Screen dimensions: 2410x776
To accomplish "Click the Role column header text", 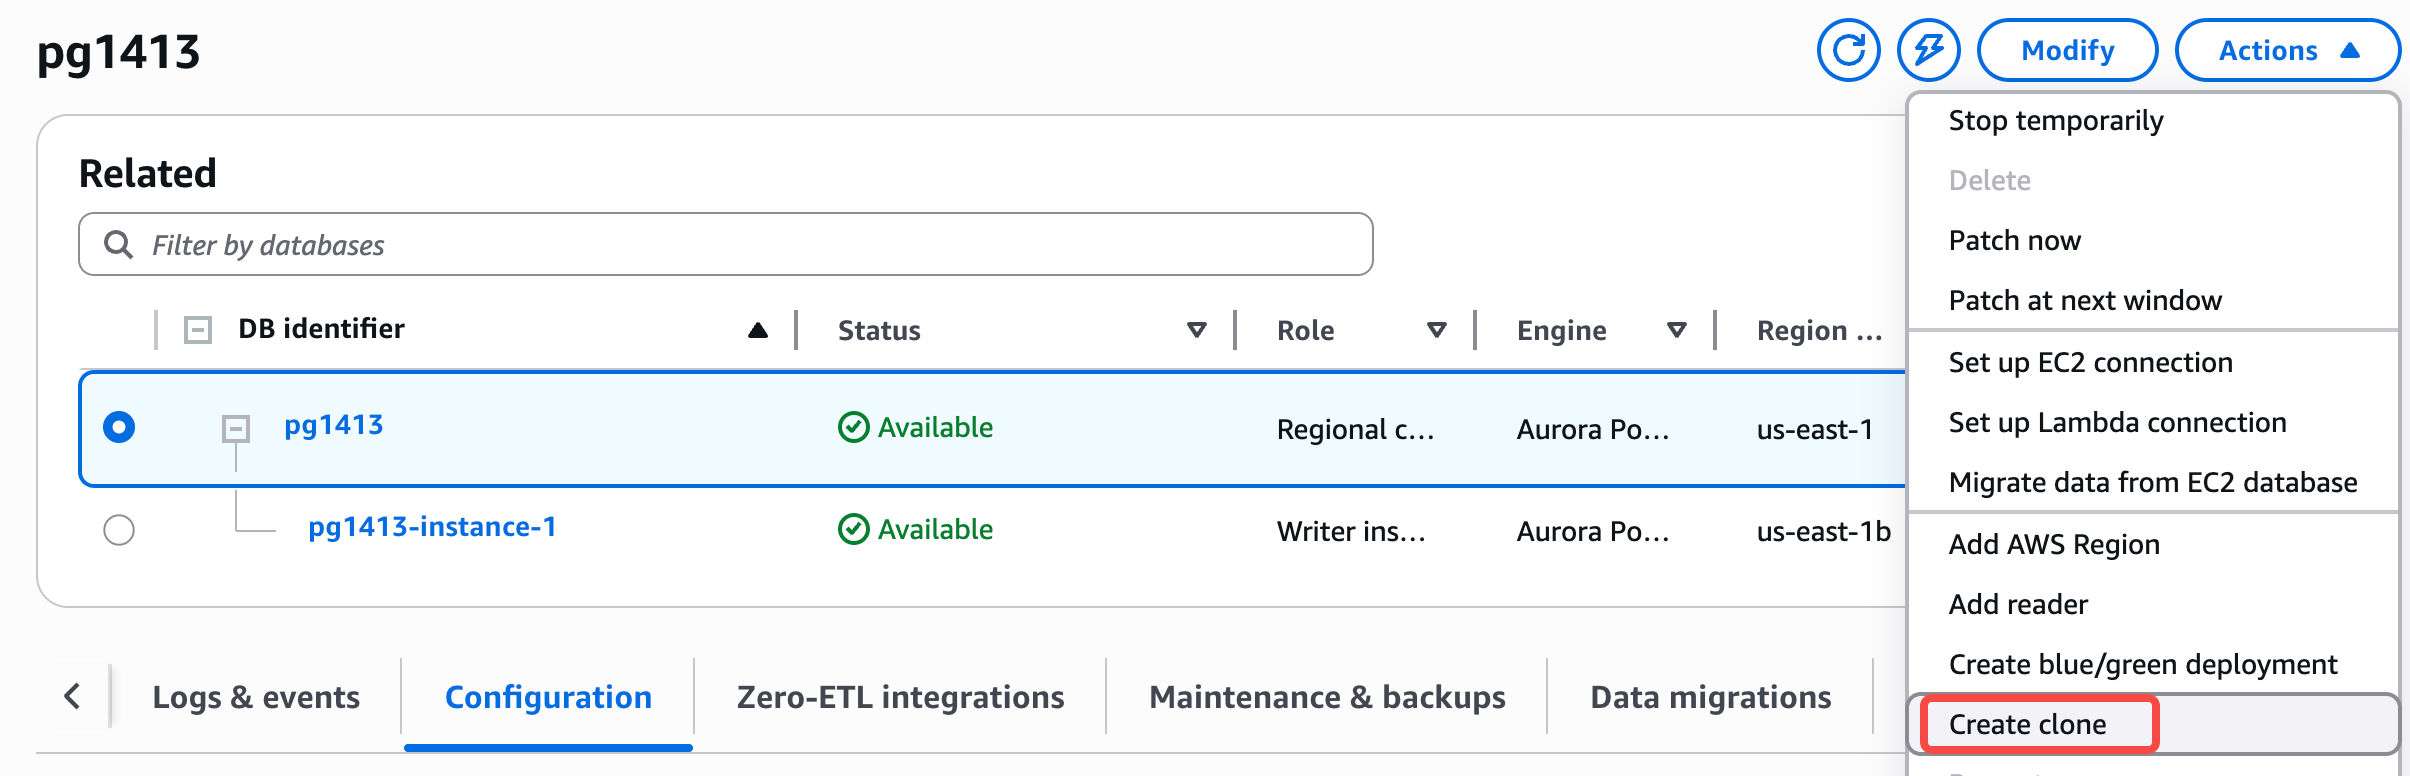I will coord(1305,331).
